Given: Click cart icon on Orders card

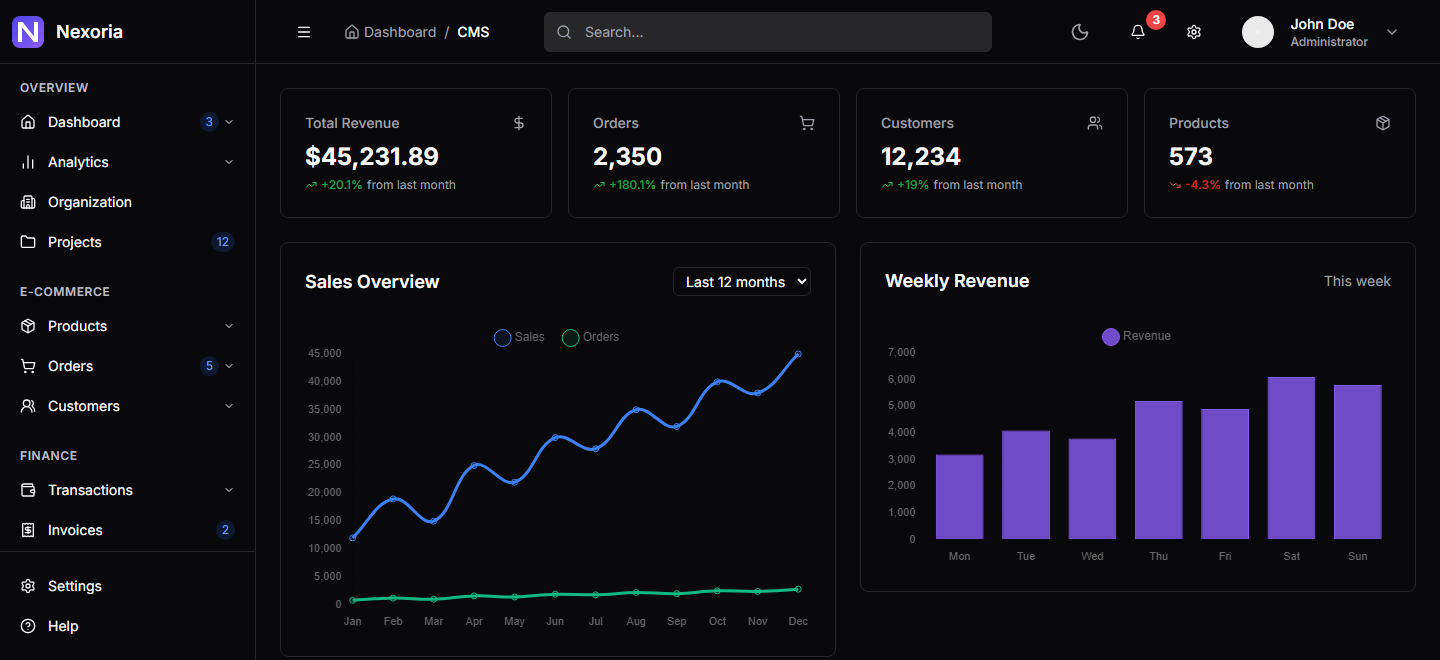Looking at the screenshot, I should coord(807,123).
